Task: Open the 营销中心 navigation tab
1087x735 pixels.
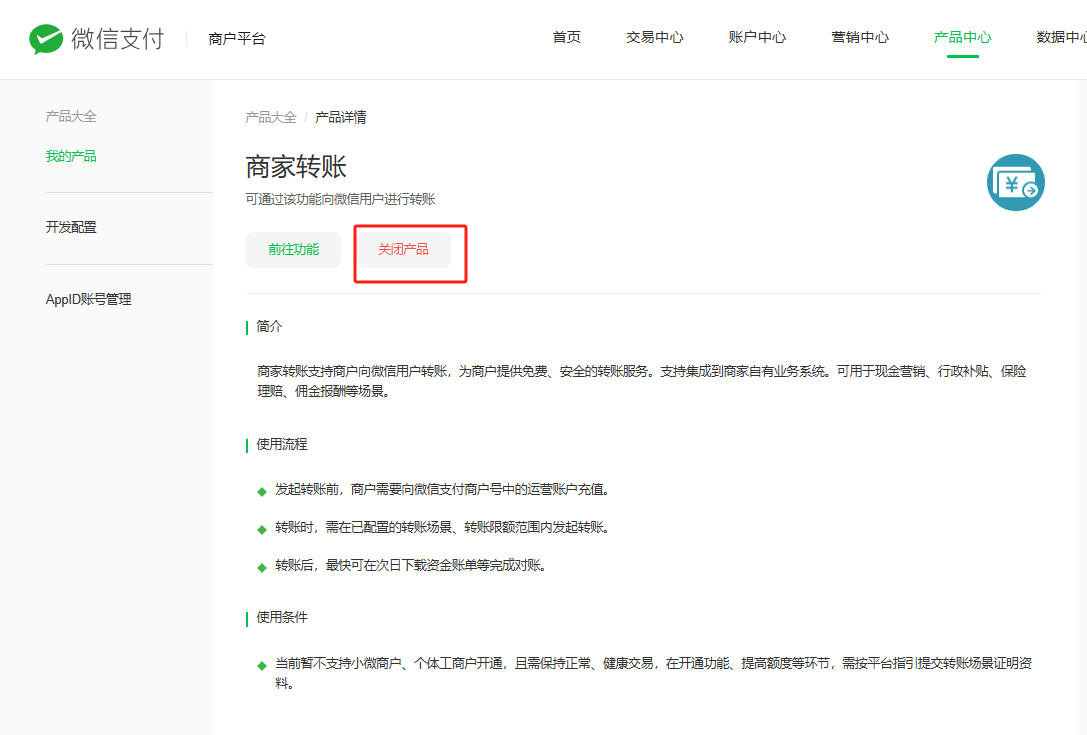Action: tap(860, 37)
